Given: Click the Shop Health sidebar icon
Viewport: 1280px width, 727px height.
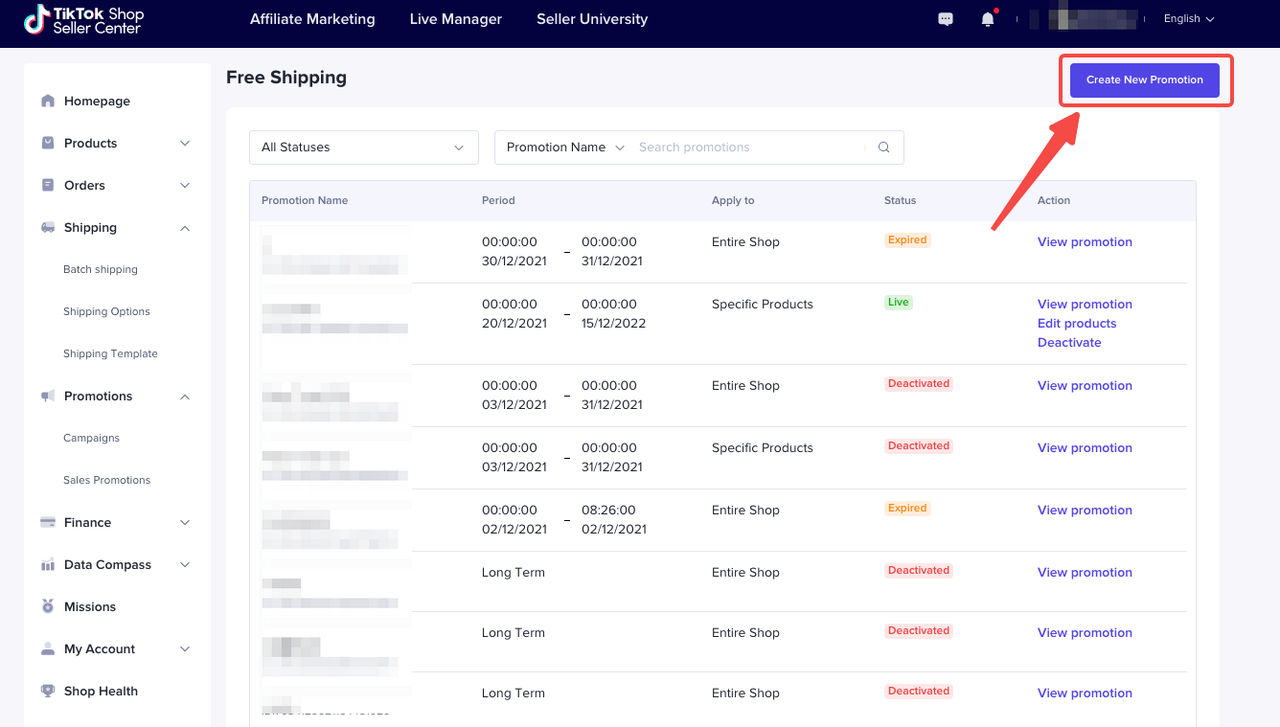Looking at the screenshot, I should click(48, 691).
